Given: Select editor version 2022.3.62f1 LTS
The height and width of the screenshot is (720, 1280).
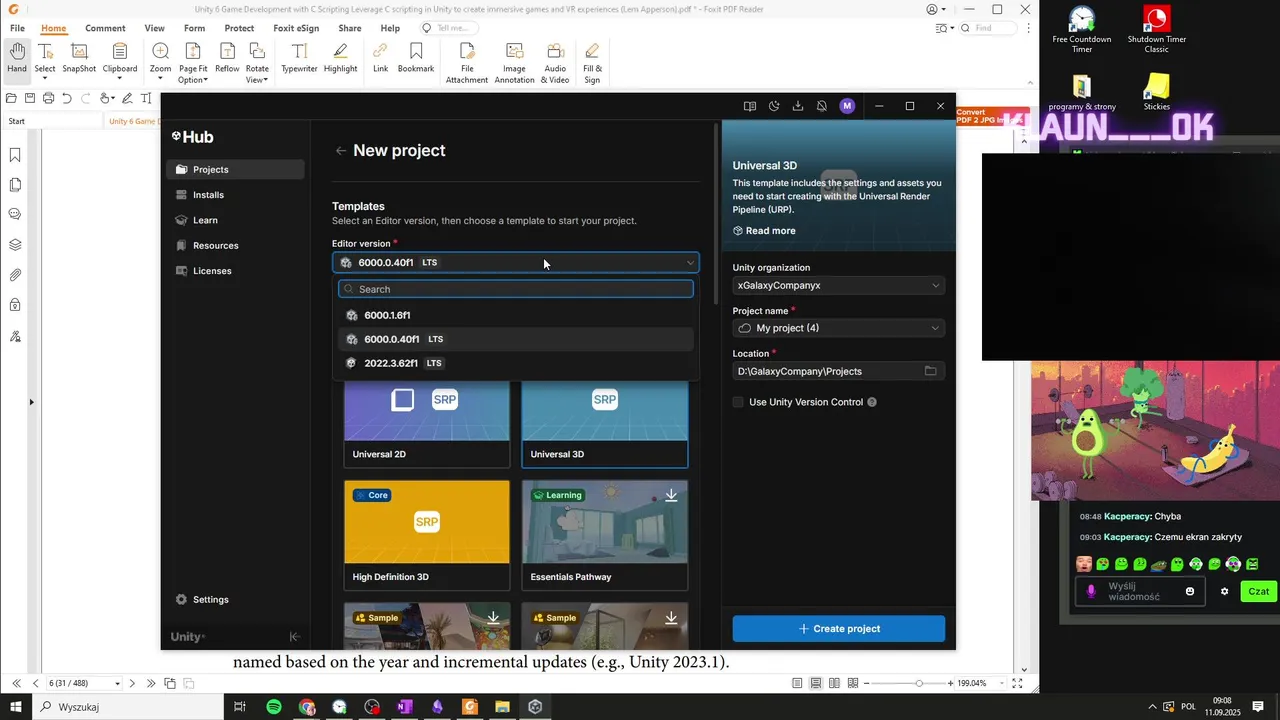Looking at the screenshot, I should 515,363.
